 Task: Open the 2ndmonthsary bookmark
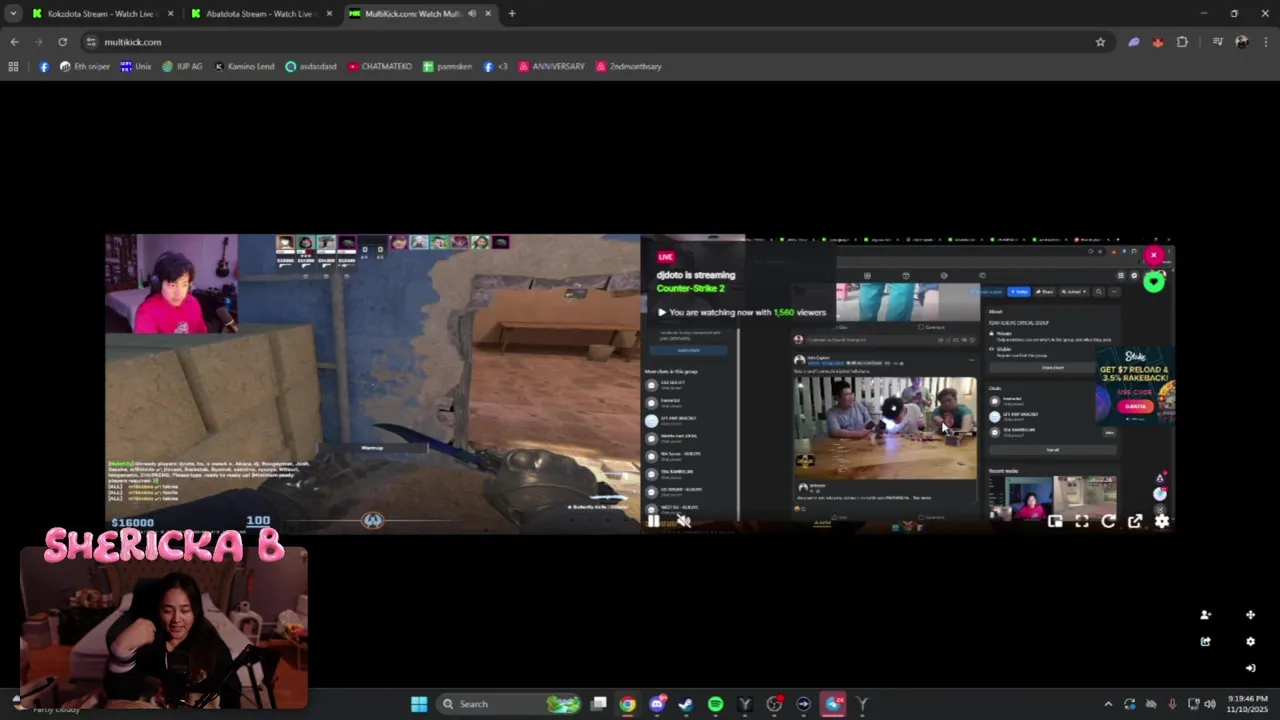[x=629, y=66]
